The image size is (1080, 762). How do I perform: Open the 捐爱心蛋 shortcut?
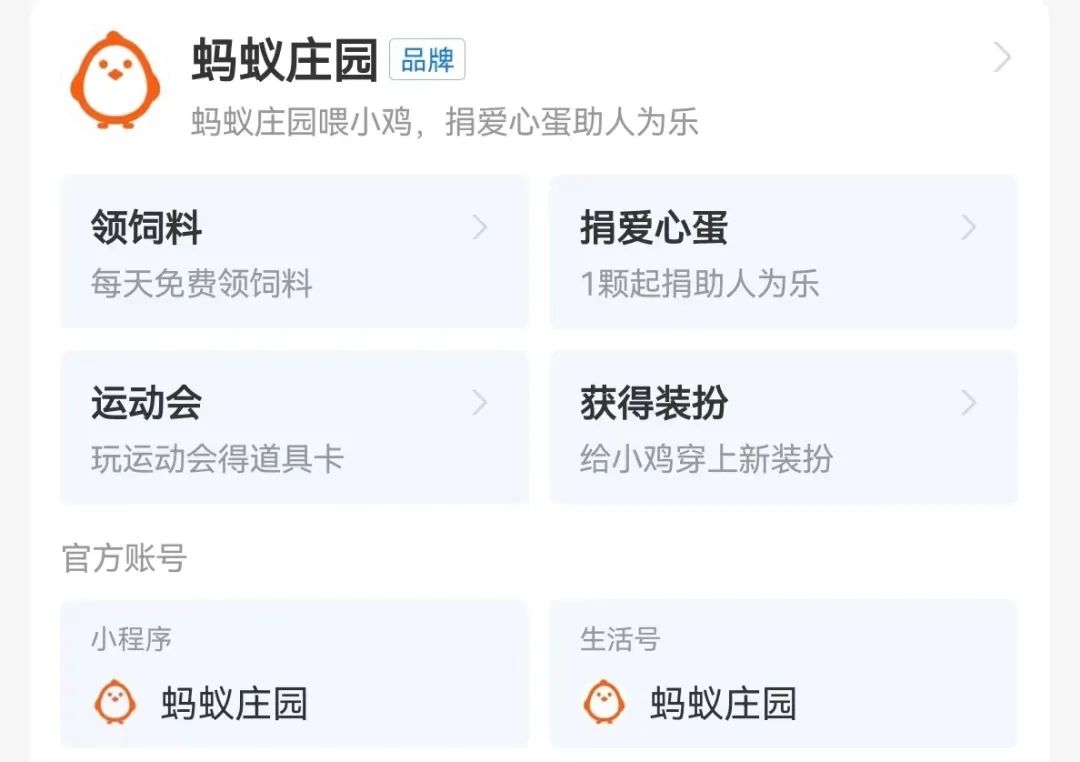[x=654, y=228]
